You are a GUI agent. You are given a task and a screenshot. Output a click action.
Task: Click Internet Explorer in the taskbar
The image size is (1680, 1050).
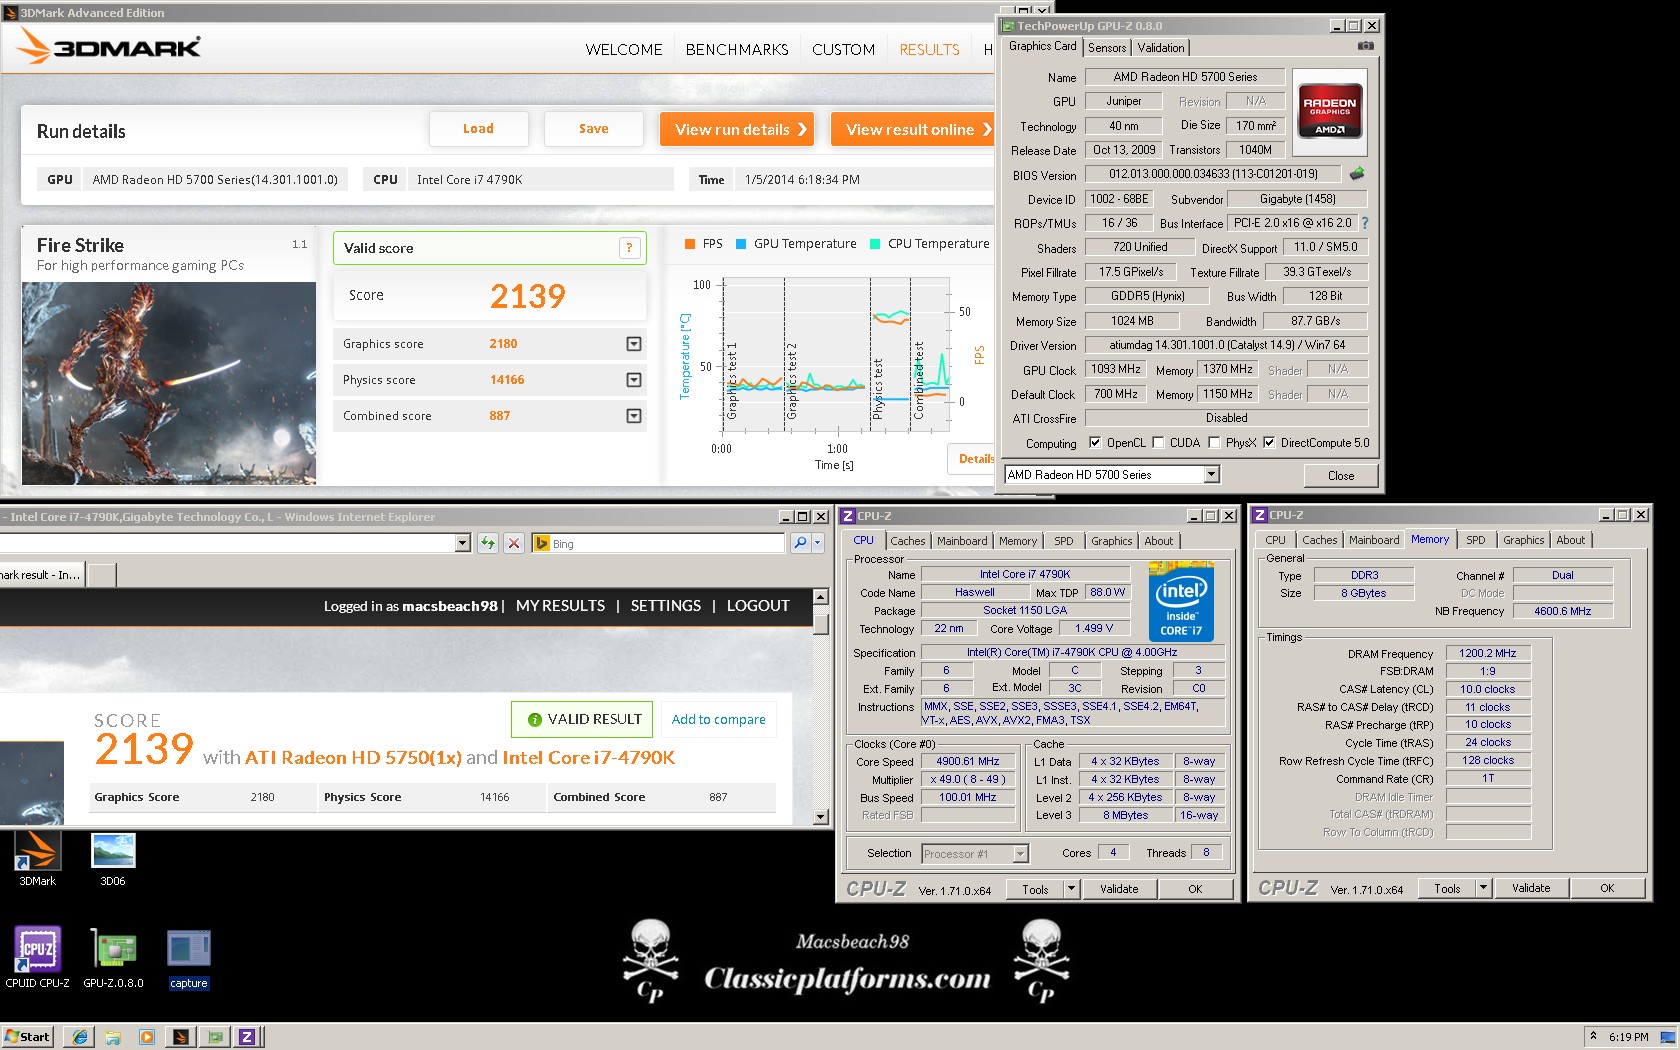click(x=79, y=1036)
